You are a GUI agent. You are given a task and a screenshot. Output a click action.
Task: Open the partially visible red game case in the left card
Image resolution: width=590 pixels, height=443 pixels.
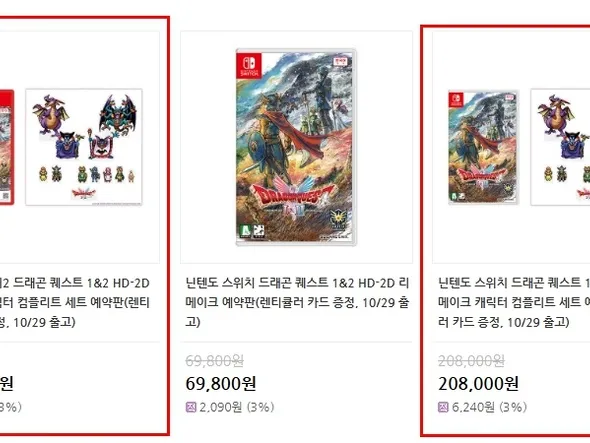(7, 147)
